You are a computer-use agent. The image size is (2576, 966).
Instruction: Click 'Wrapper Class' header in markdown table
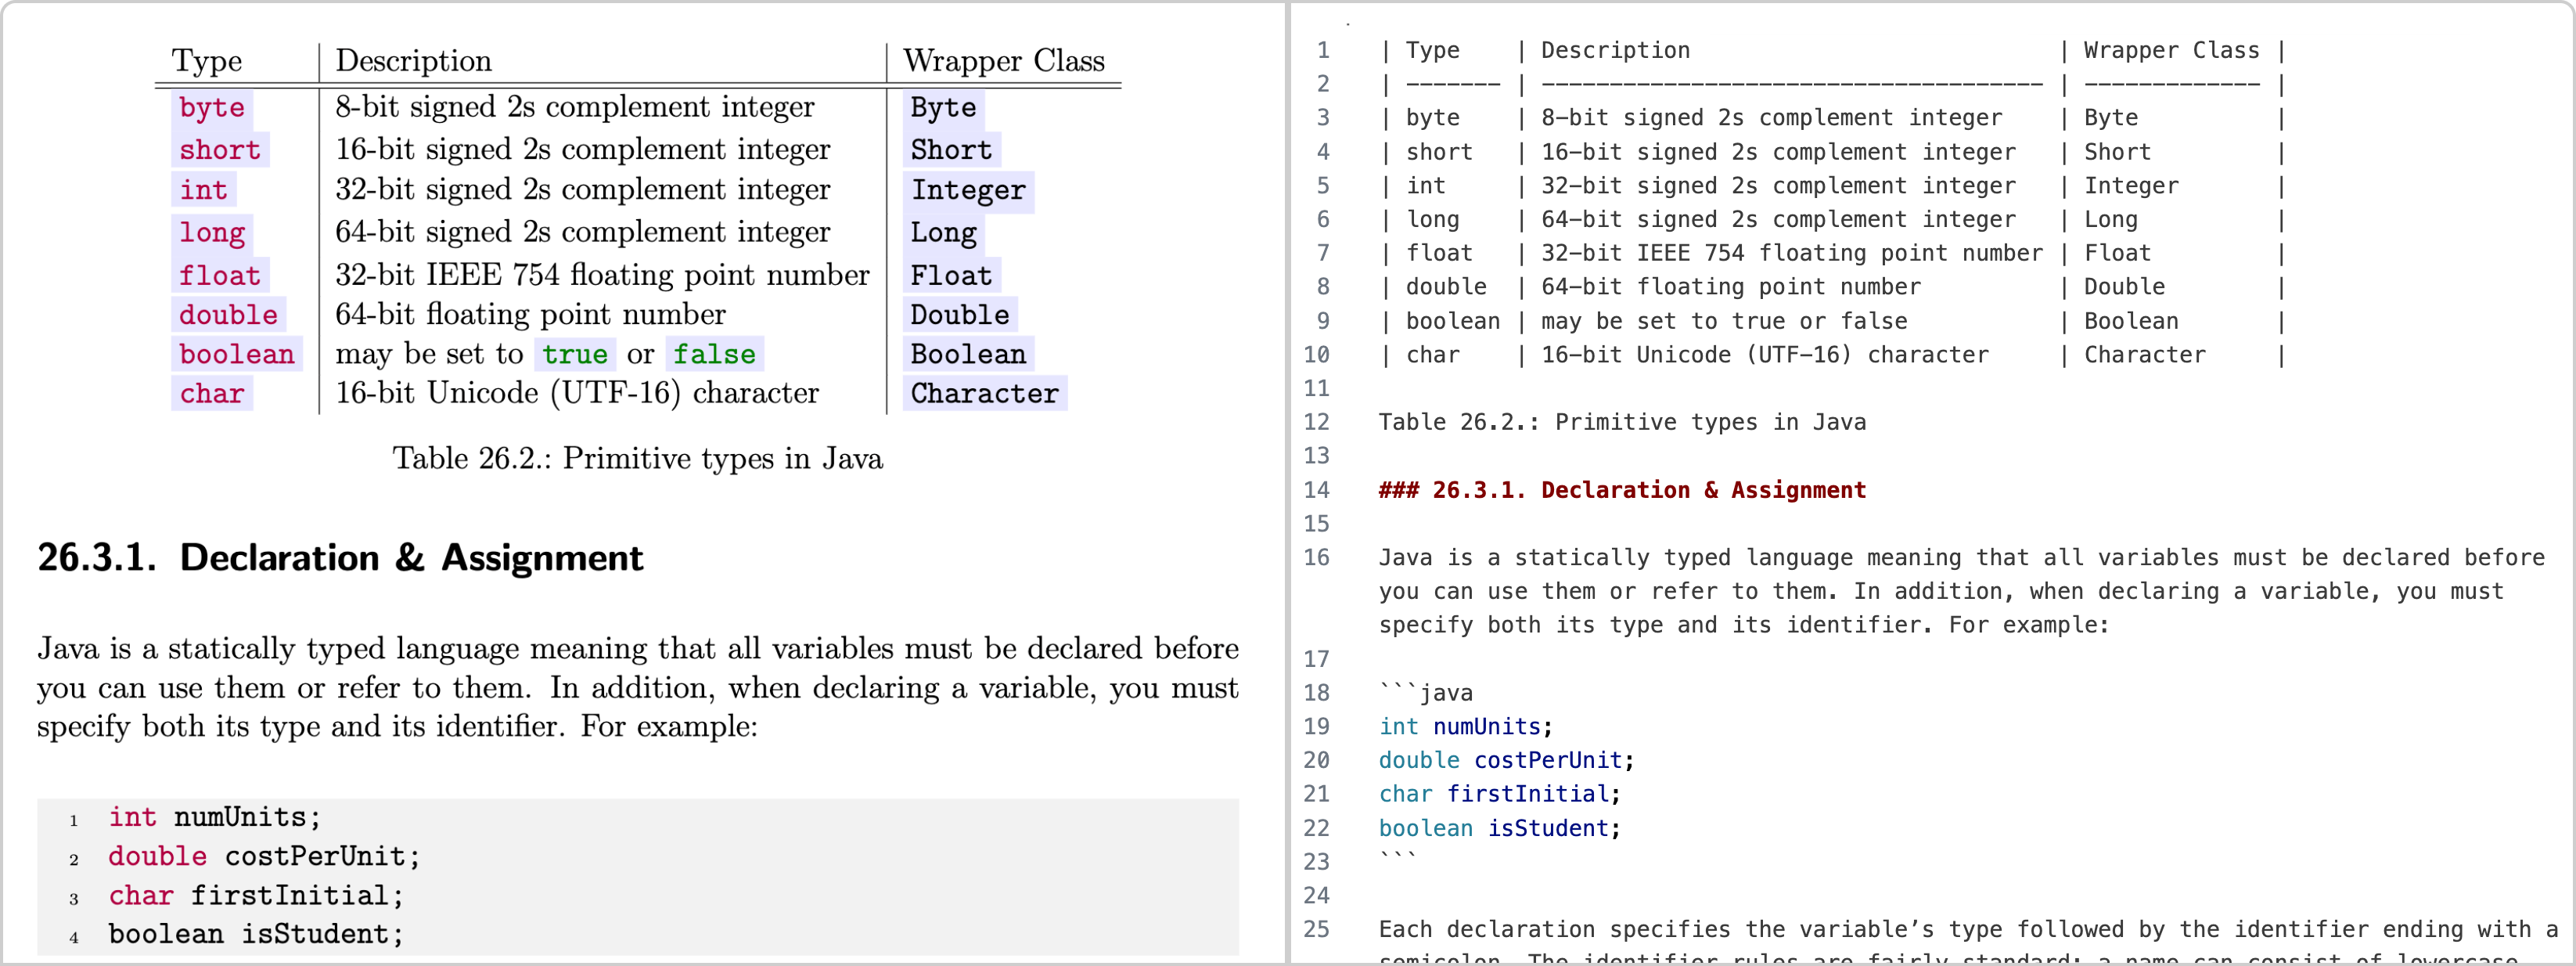point(2171,50)
